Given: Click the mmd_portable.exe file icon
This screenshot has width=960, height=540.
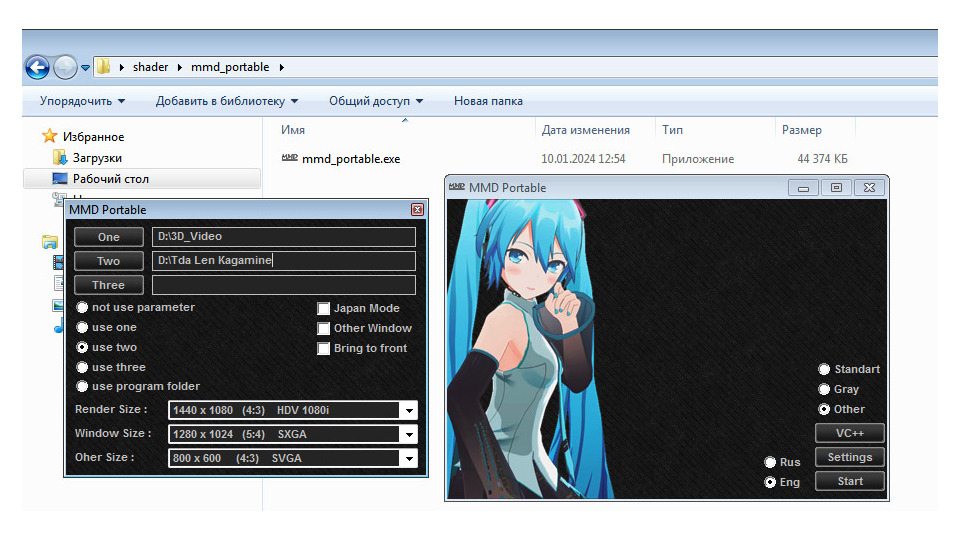Looking at the screenshot, I should point(290,158).
